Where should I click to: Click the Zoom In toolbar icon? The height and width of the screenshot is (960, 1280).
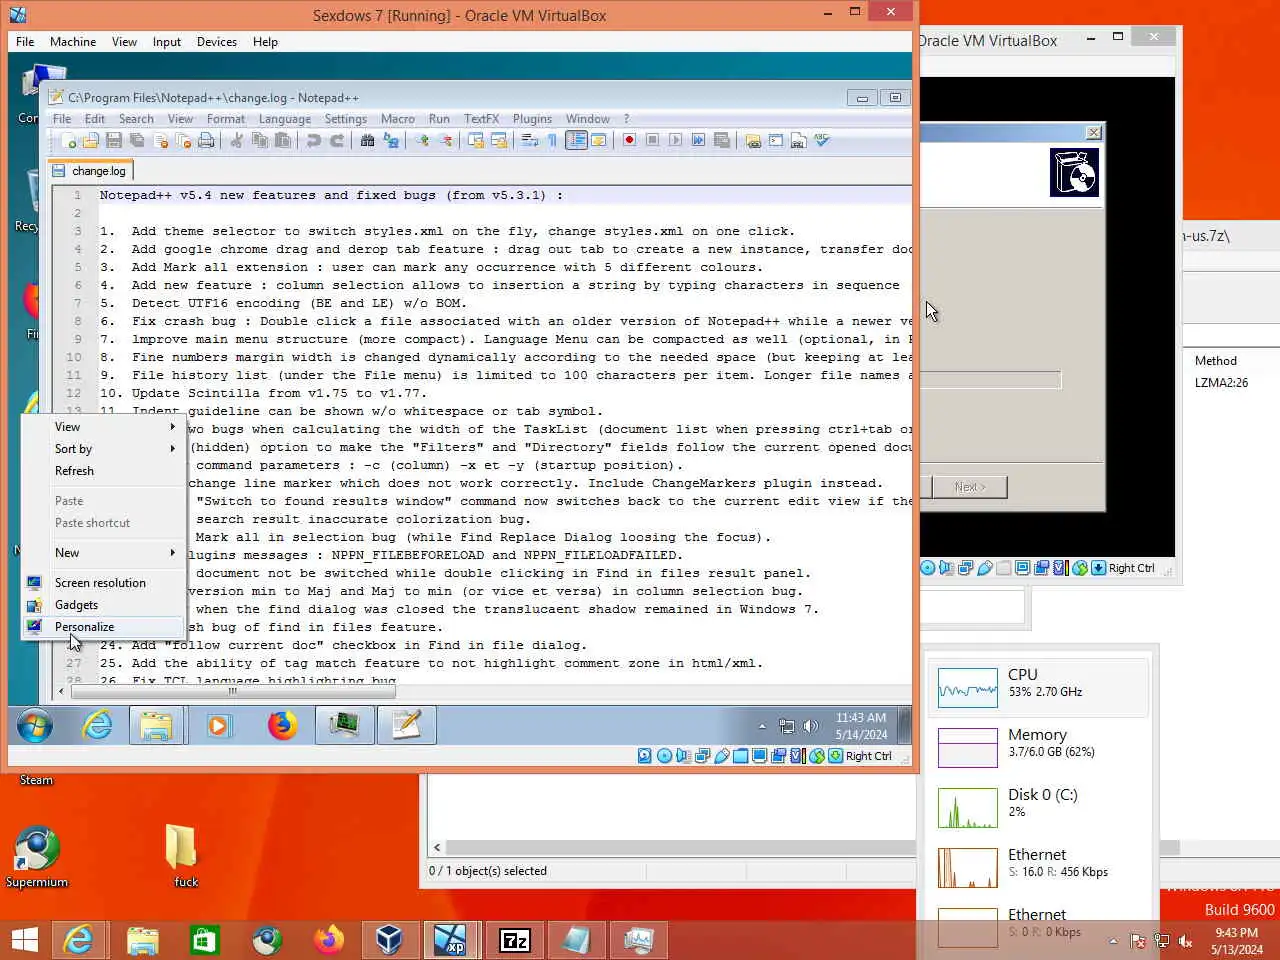tap(422, 141)
